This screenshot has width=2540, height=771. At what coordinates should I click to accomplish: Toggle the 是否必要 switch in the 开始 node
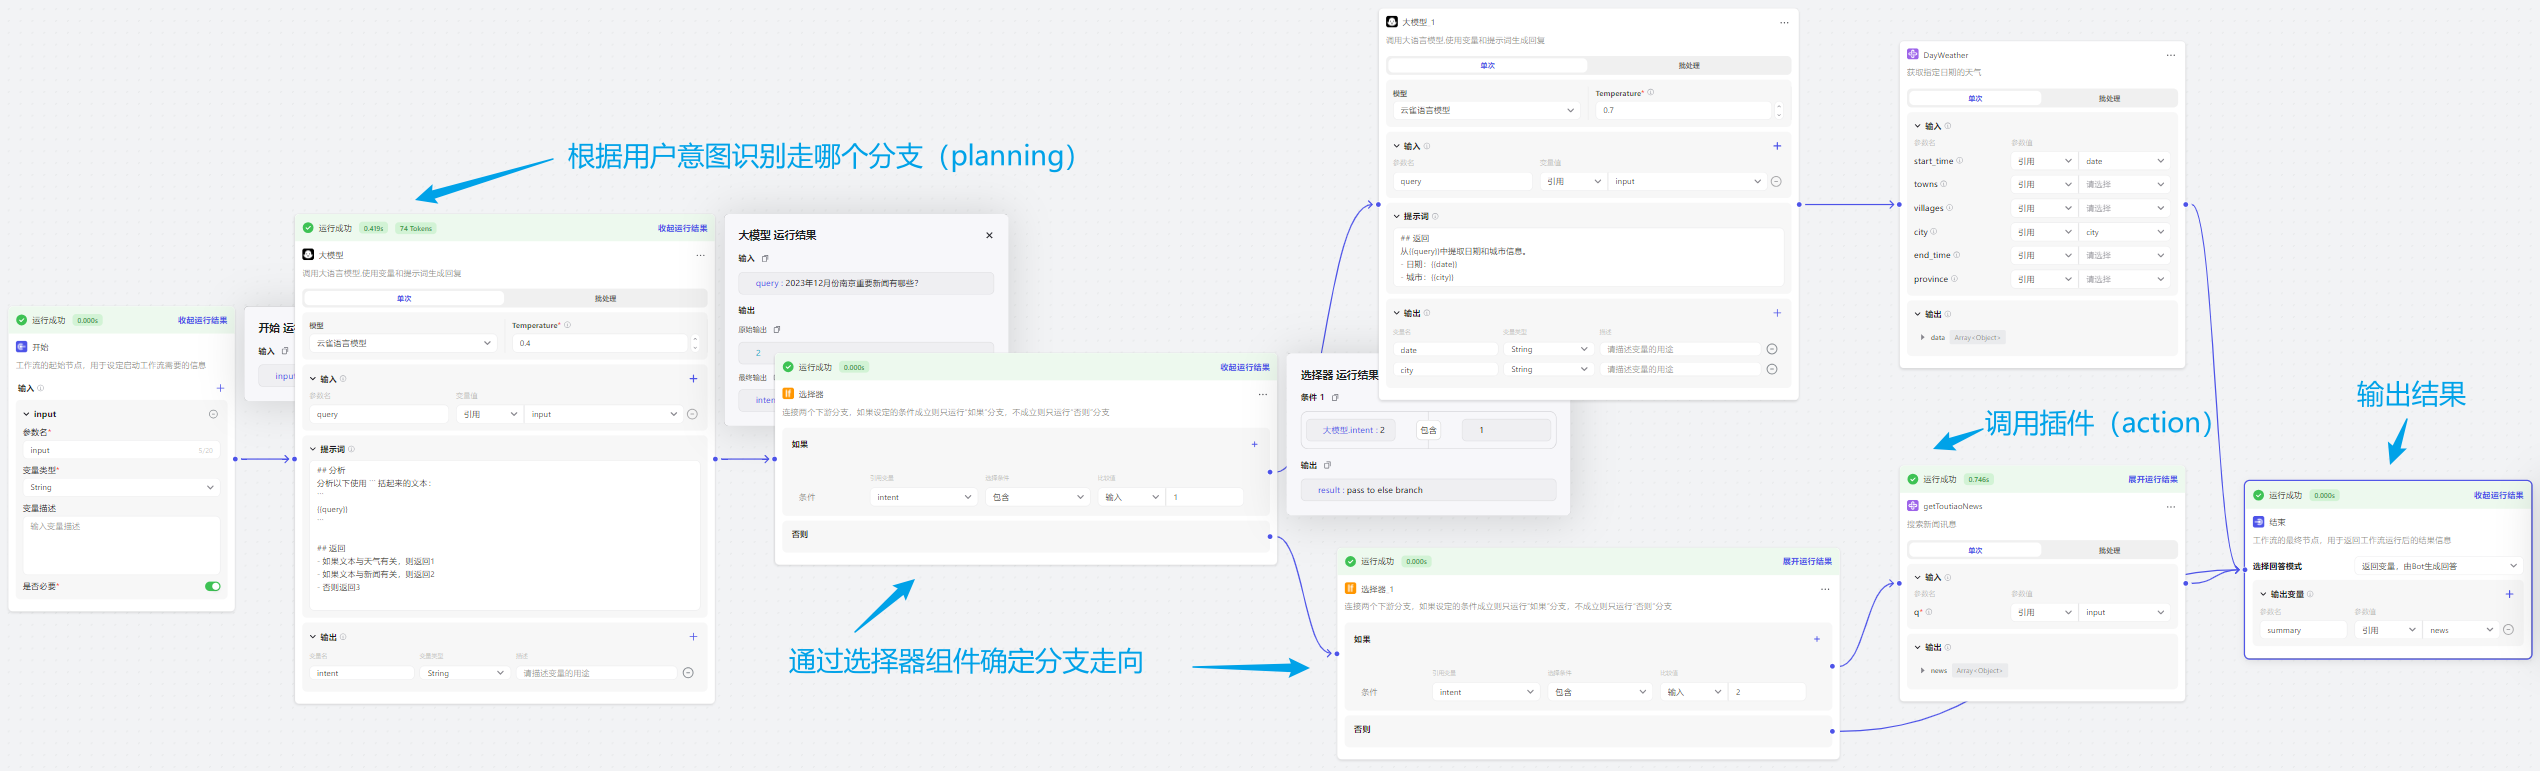(x=212, y=586)
